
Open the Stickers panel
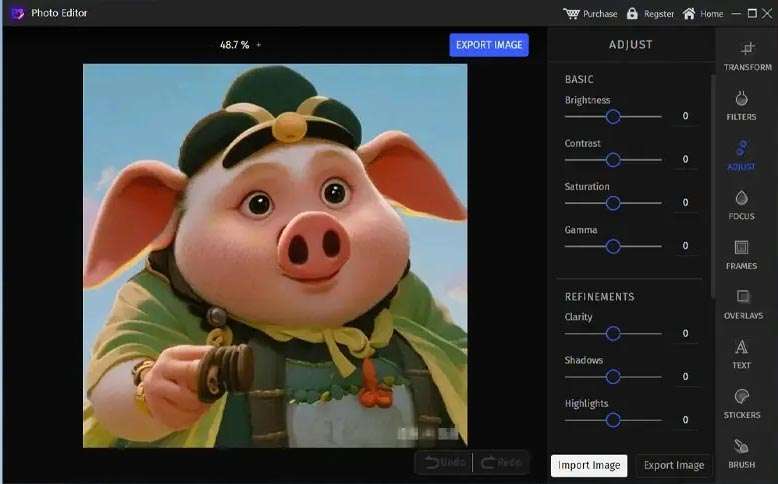pyautogui.click(x=741, y=403)
